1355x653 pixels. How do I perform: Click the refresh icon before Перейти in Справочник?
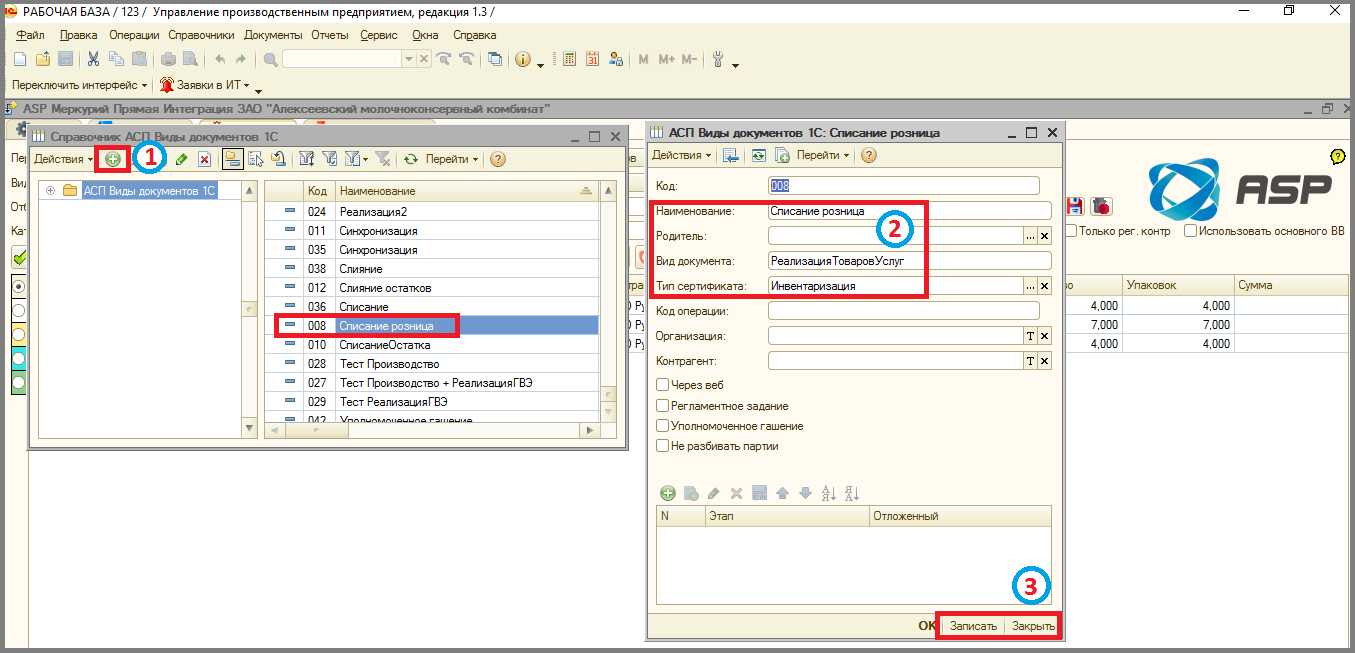[x=410, y=159]
